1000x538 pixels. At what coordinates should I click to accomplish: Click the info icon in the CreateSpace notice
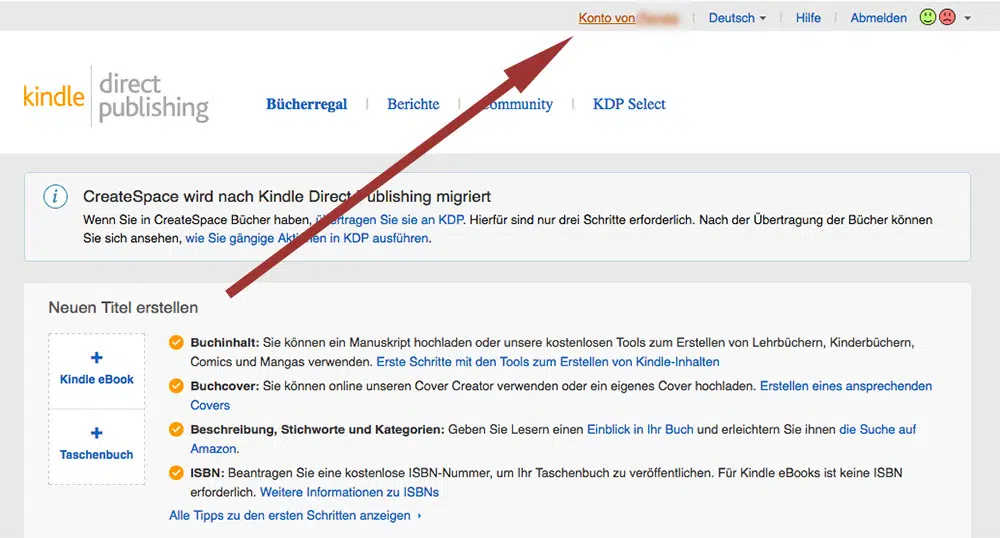[x=55, y=196]
